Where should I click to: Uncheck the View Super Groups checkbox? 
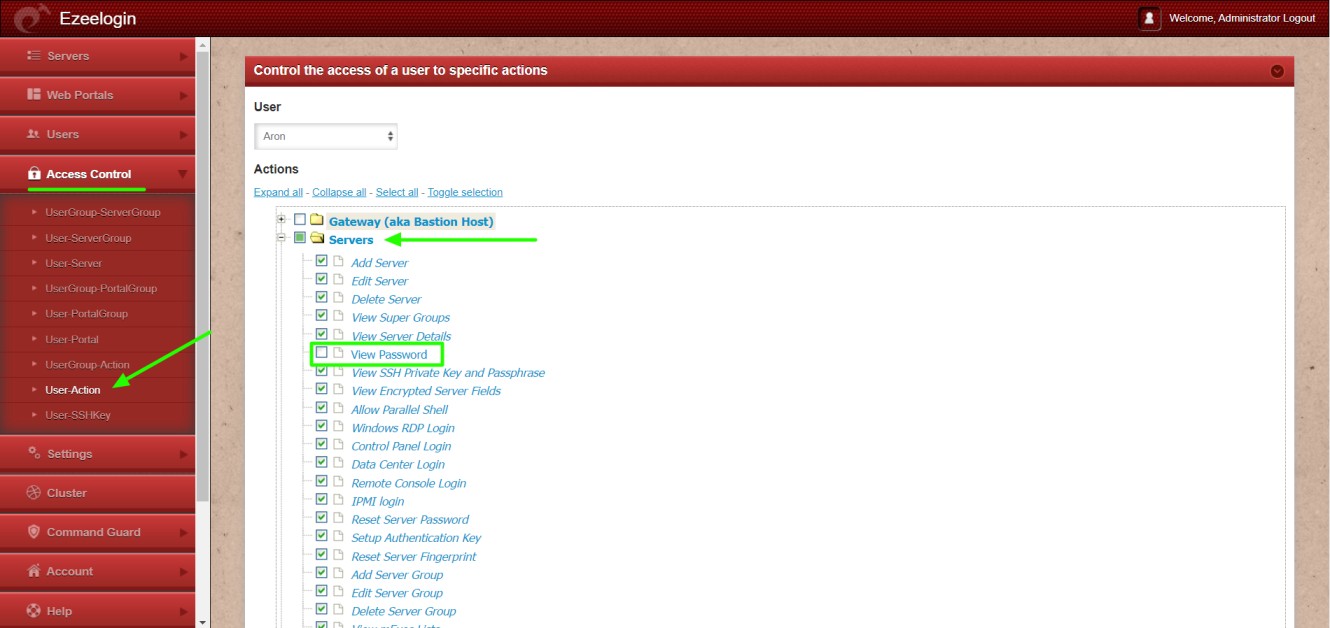[322, 316]
